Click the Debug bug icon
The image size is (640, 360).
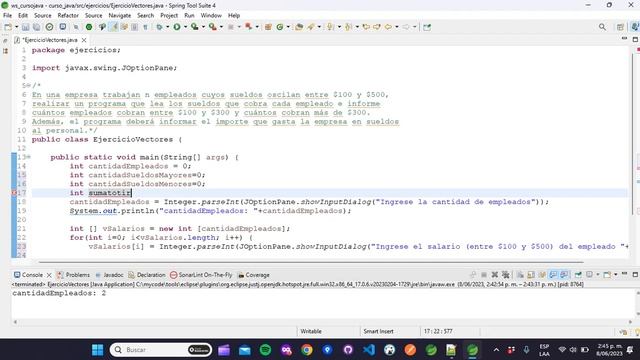point(159,27)
